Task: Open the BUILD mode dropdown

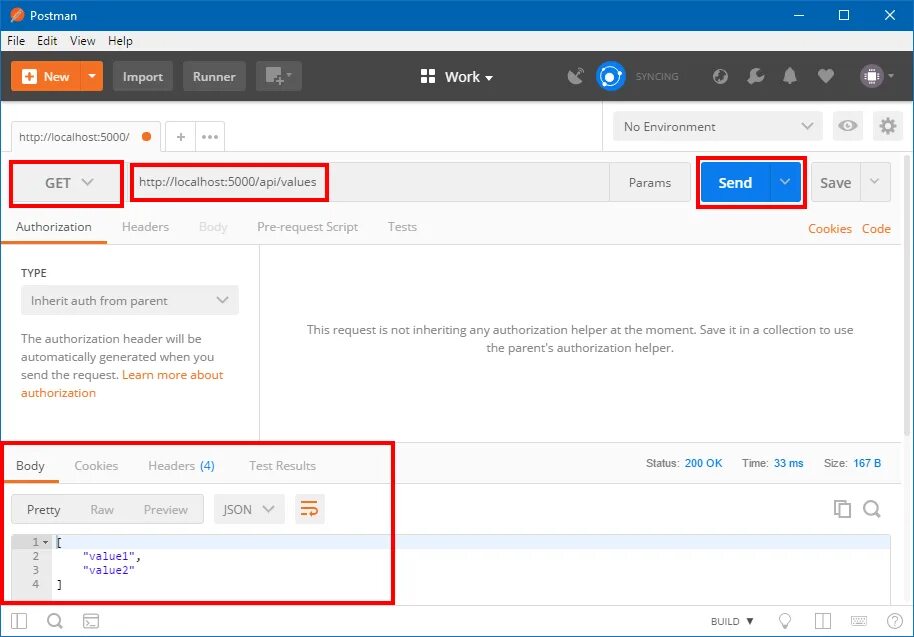Action: (732, 621)
